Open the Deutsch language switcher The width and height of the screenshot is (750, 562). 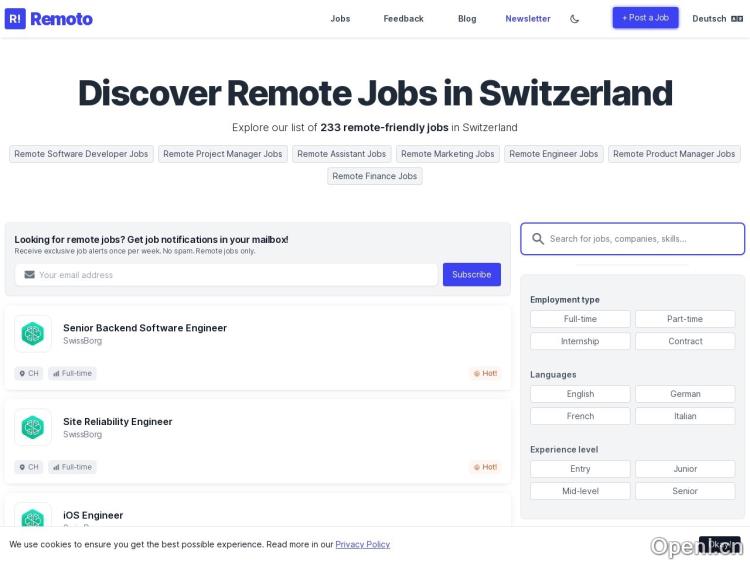(716, 18)
